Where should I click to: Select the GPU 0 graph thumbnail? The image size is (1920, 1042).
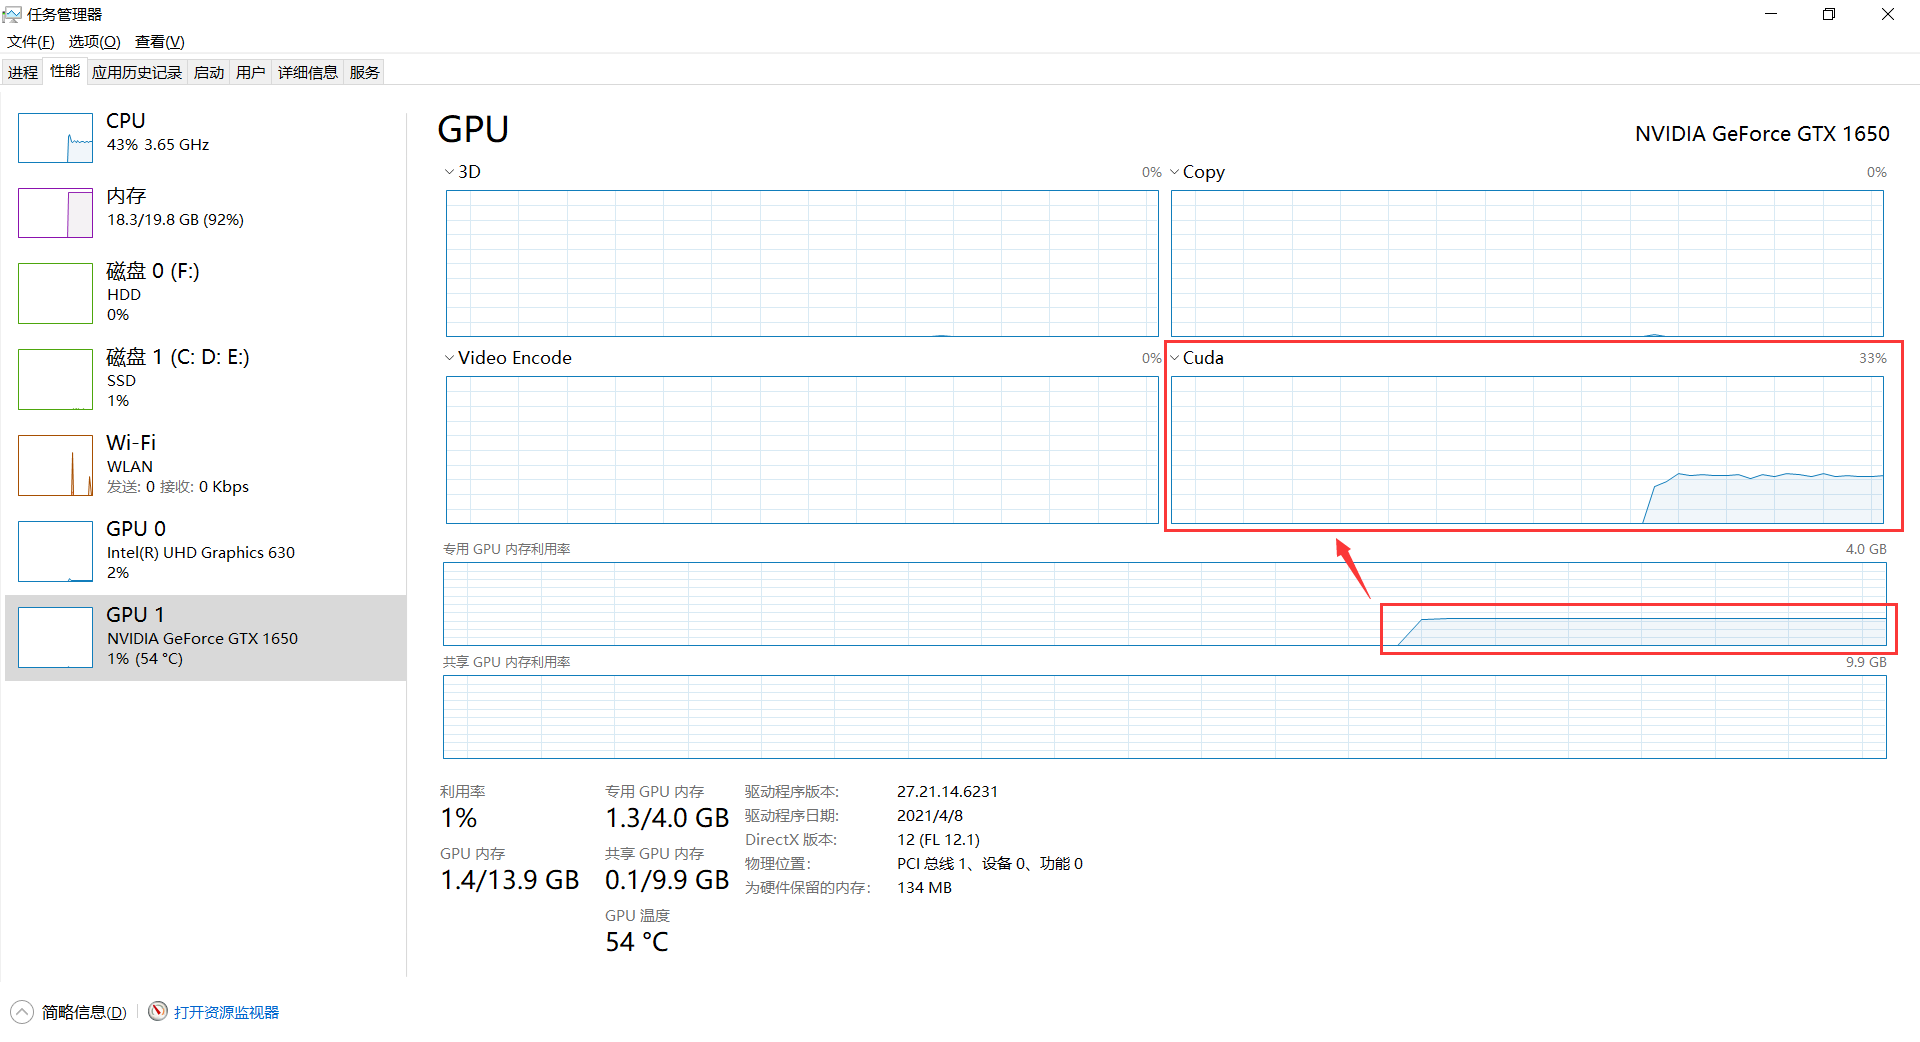click(55, 551)
